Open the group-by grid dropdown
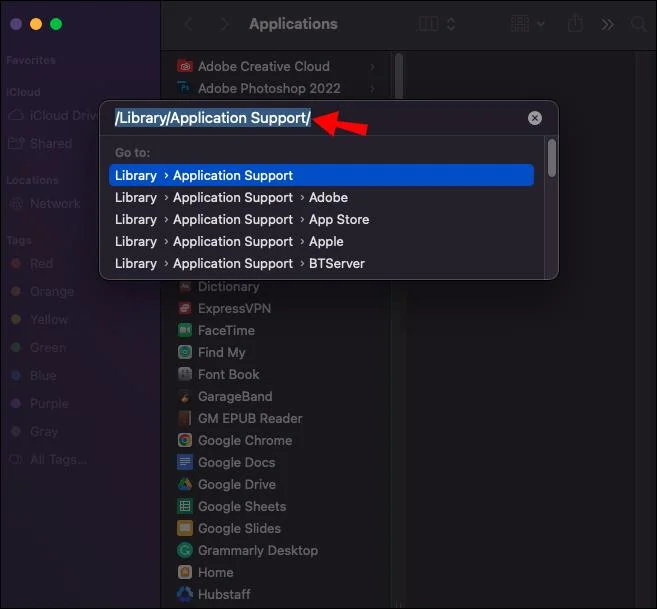 tap(529, 24)
